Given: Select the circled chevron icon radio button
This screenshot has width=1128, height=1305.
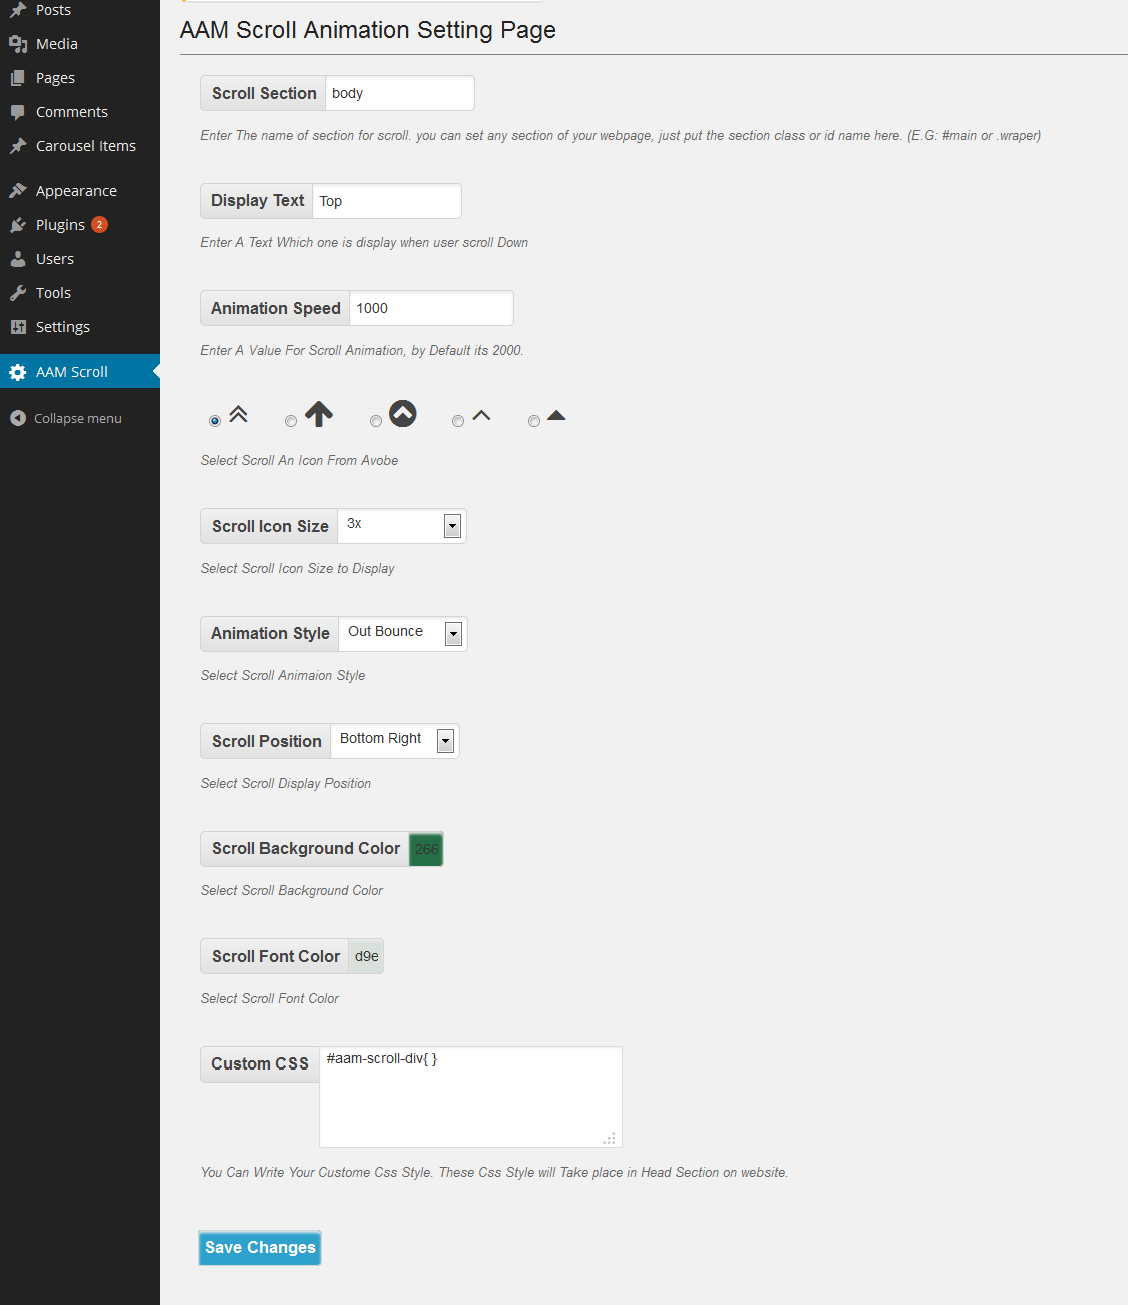Looking at the screenshot, I should point(376,421).
